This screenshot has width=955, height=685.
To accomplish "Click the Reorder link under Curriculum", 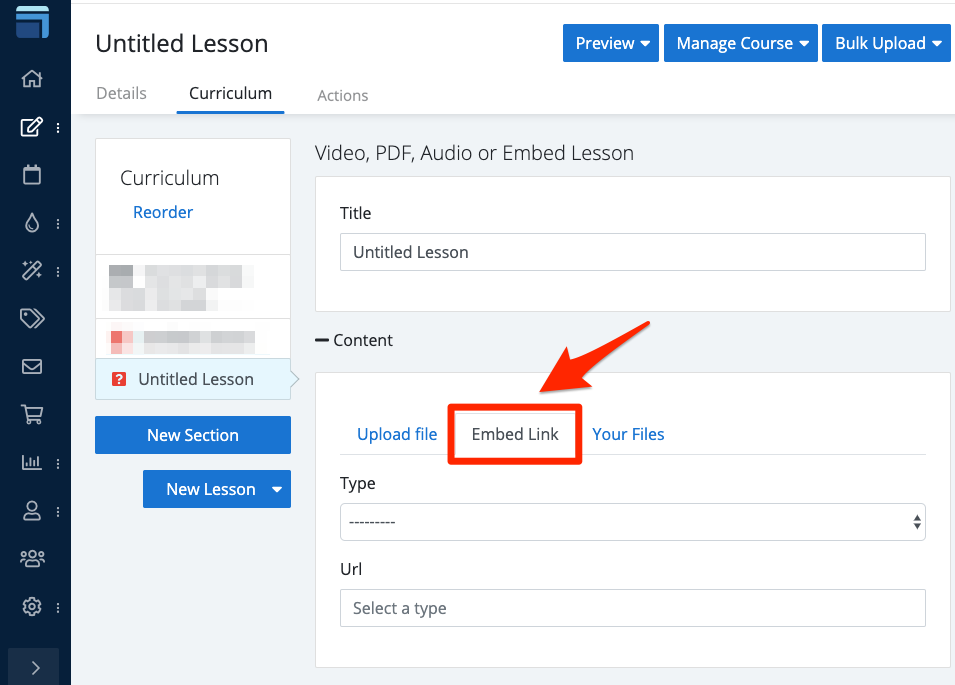I will tap(163, 212).
